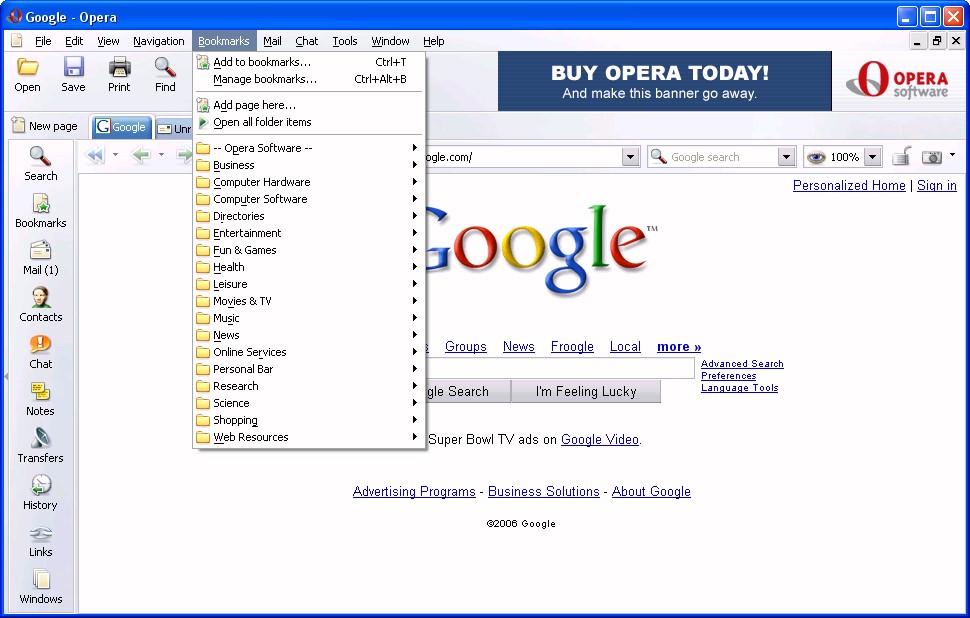
Task: Click the Opera software logo
Action: (897, 80)
